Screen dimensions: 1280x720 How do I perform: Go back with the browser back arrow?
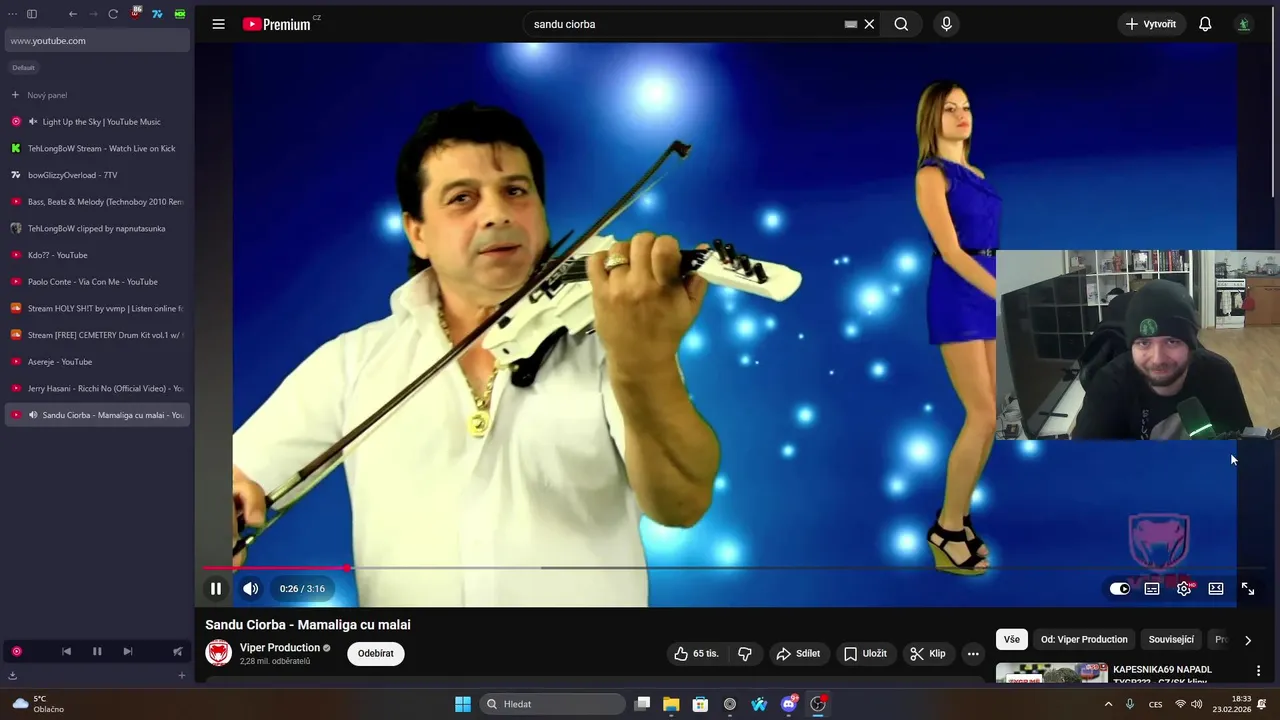click(x=73, y=14)
